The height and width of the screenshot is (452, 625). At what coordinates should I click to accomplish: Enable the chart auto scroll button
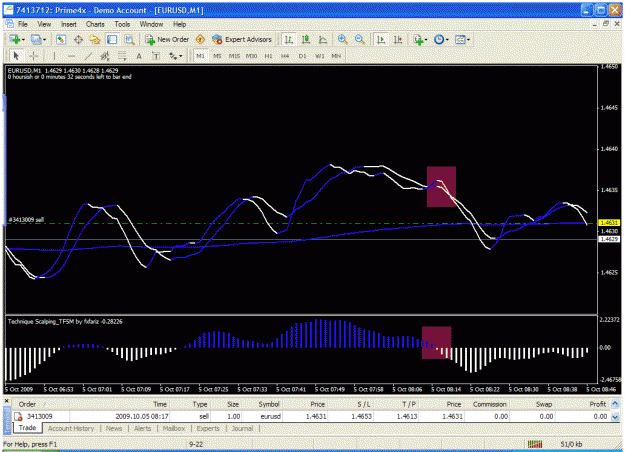381,39
